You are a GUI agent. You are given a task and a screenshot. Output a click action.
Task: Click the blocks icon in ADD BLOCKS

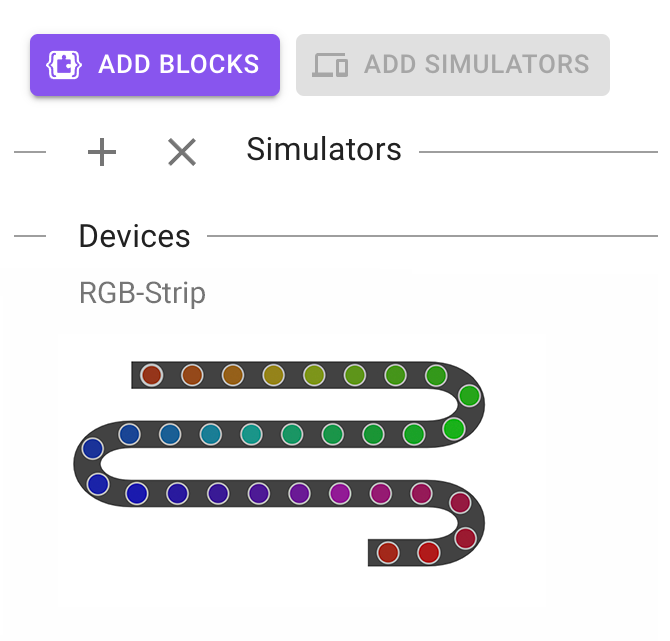click(64, 65)
